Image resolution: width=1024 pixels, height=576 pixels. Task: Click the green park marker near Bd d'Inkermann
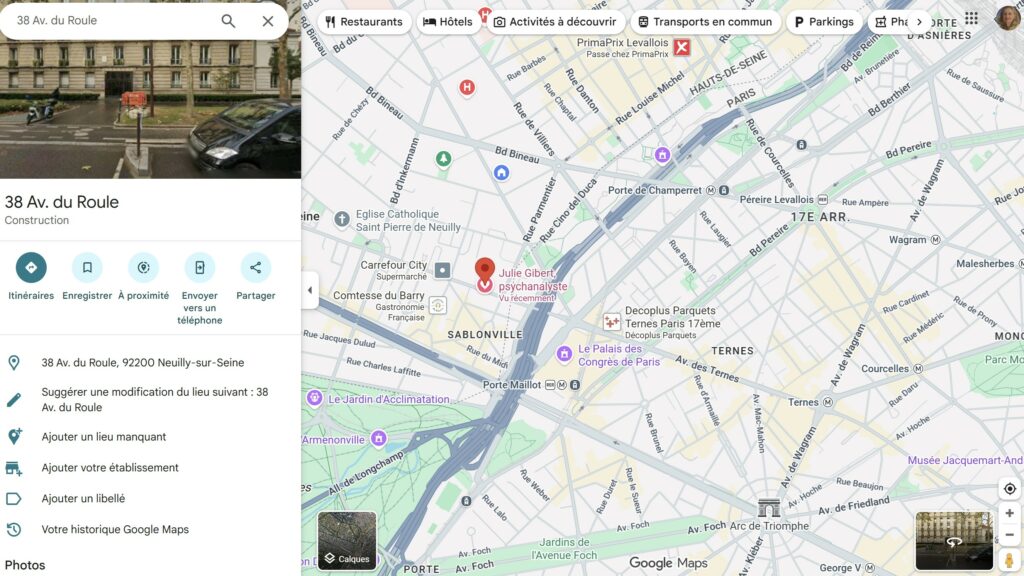(443, 159)
